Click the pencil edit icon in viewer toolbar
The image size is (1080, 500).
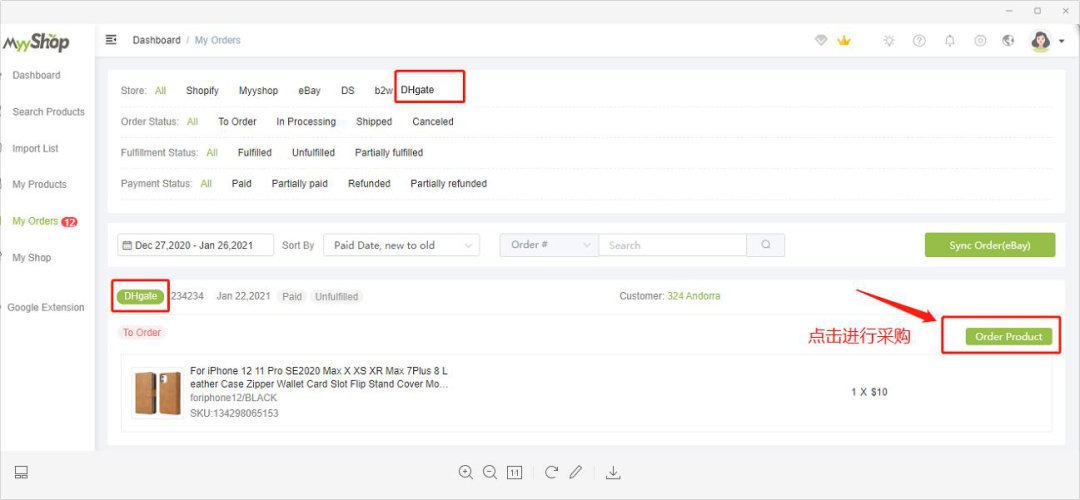click(x=576, y=472)
